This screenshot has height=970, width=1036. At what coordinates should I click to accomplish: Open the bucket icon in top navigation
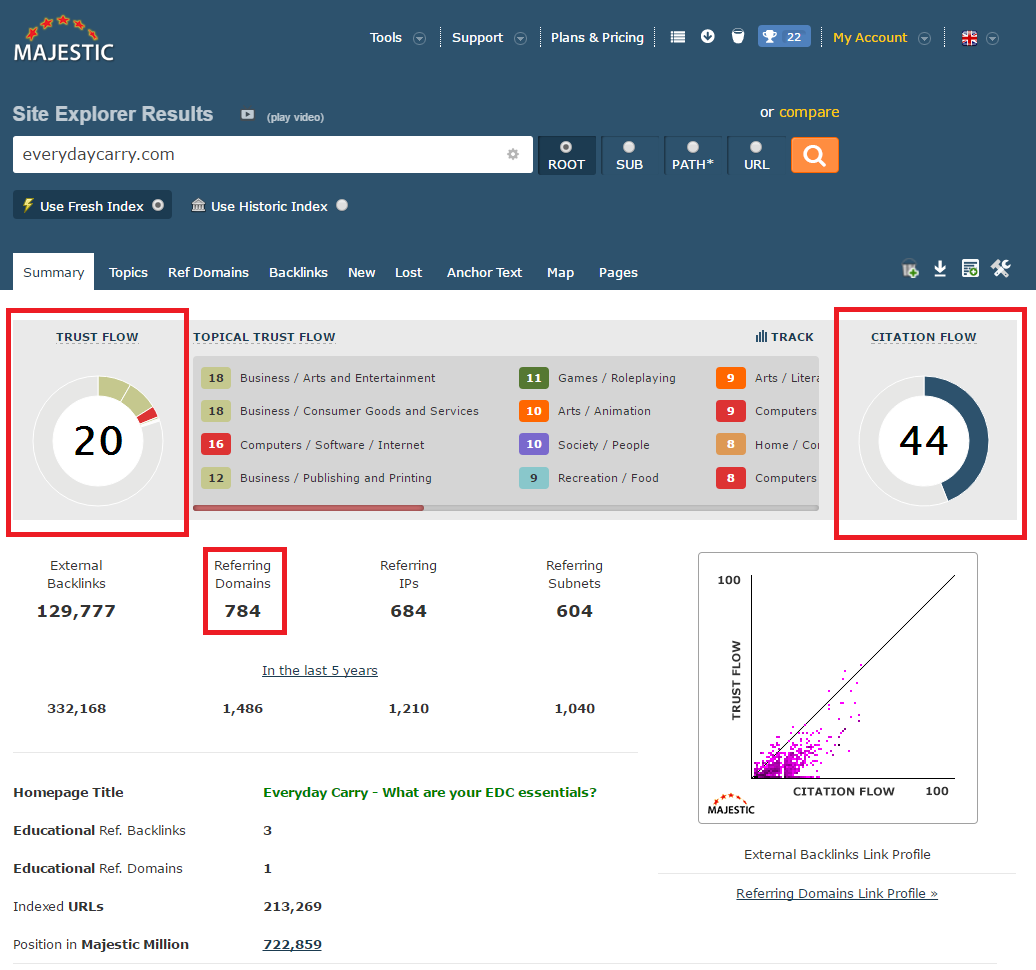pyautogui.click(x=737, y=37)
